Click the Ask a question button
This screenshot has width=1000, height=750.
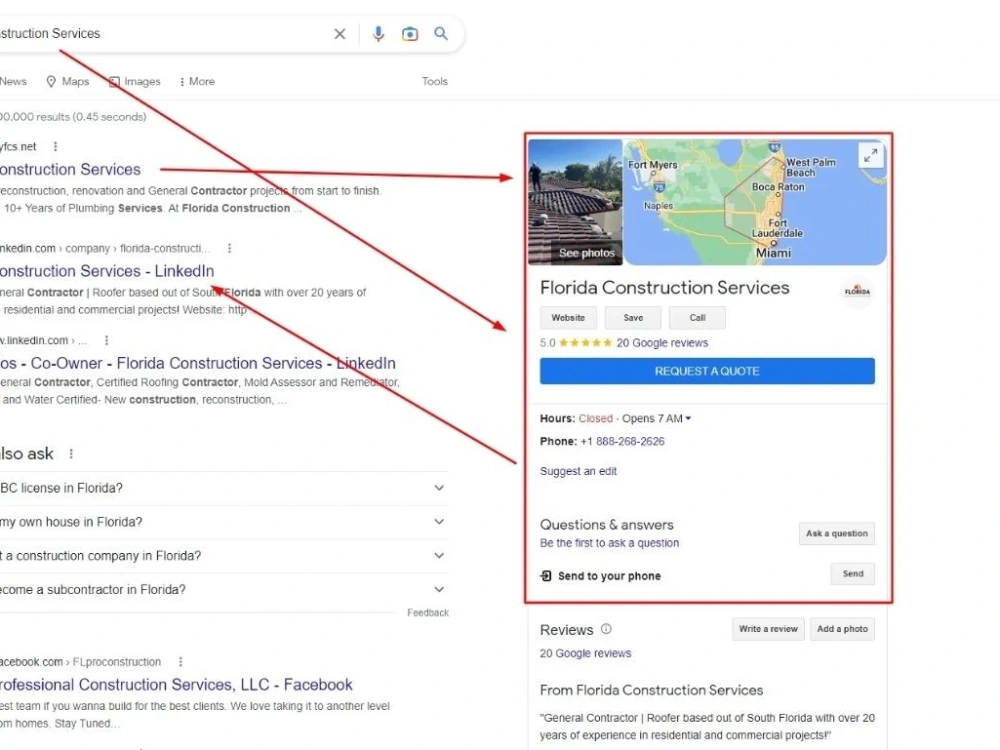(x=837, y=534)
